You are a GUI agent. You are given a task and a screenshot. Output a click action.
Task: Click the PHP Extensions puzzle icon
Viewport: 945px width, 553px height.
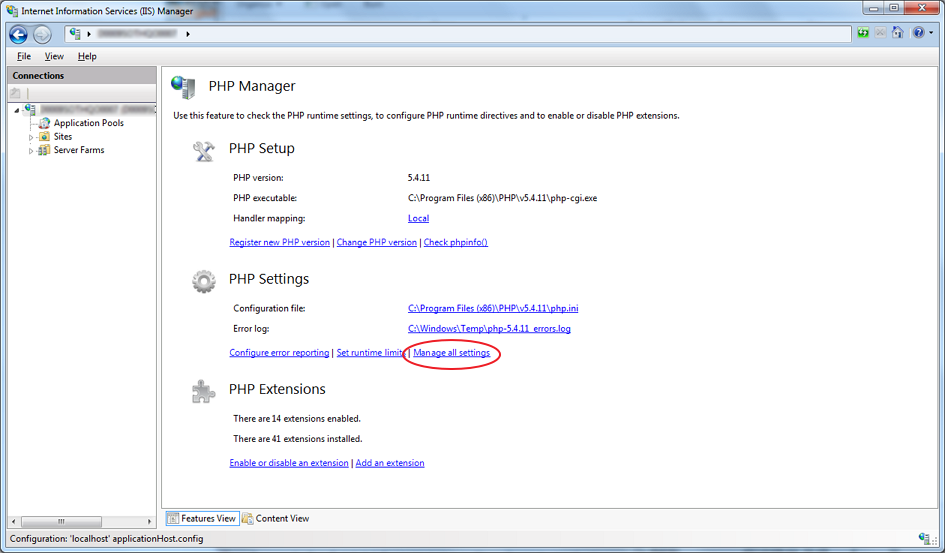[204, 392]
